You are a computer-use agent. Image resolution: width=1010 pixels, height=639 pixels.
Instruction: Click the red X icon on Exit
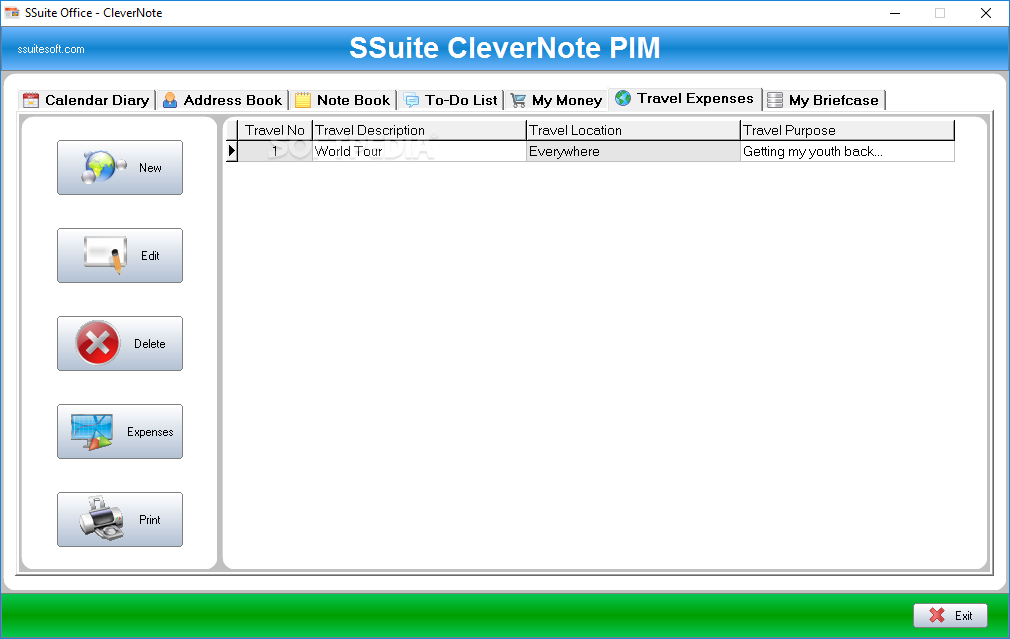coord(937,615)
